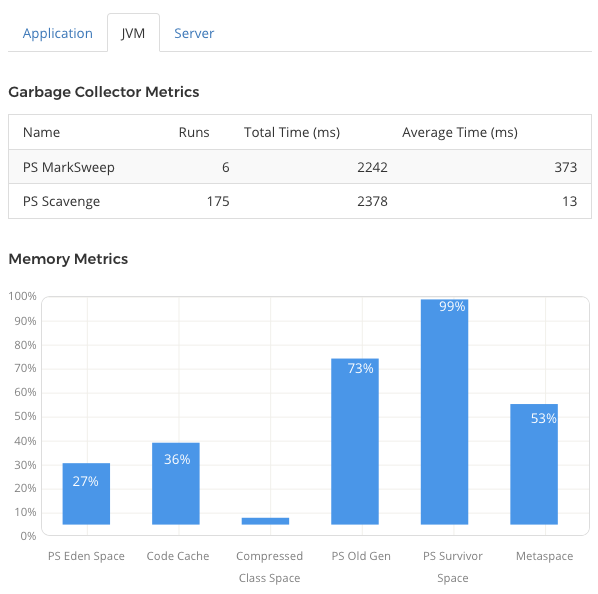The width and height of the screenshot is (598, 594).
Task: Click the Garbage Collector Metrics heading
Action: (x=104, y=92)
